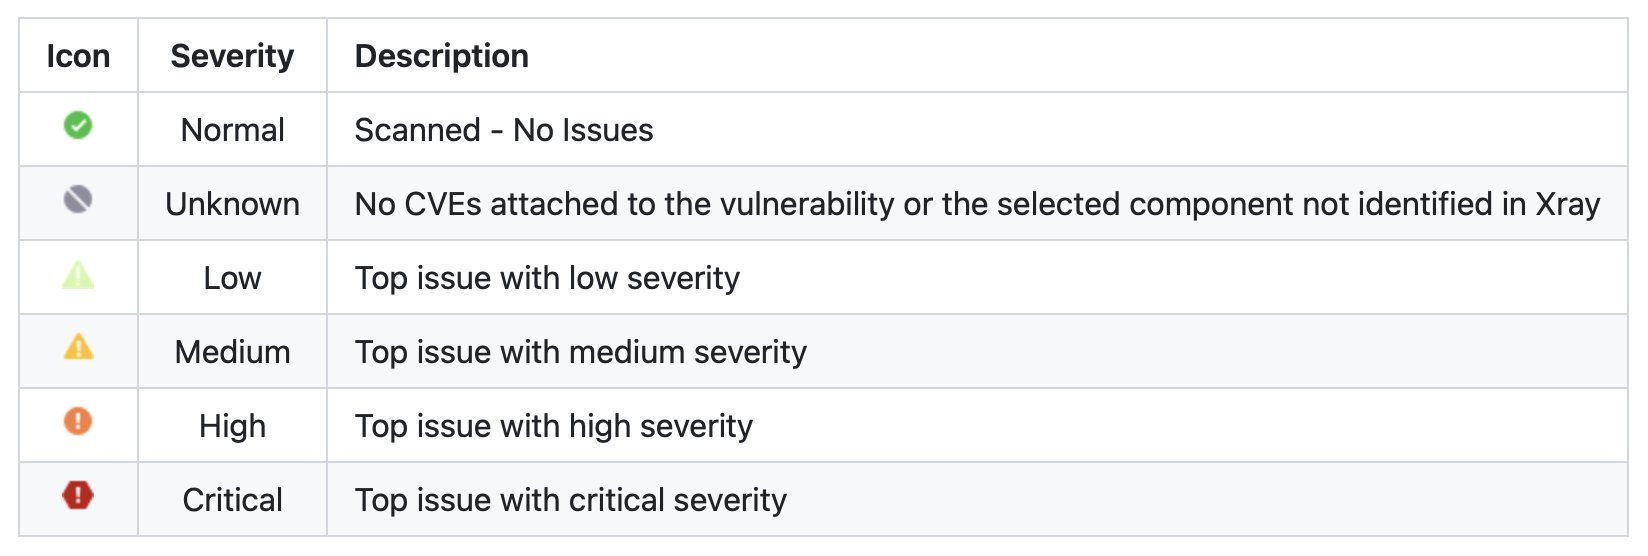Click the 'Scanned - No Issues' description
Screen dimensions: 1648x556
pyautogui.click(x=503, y=130)
